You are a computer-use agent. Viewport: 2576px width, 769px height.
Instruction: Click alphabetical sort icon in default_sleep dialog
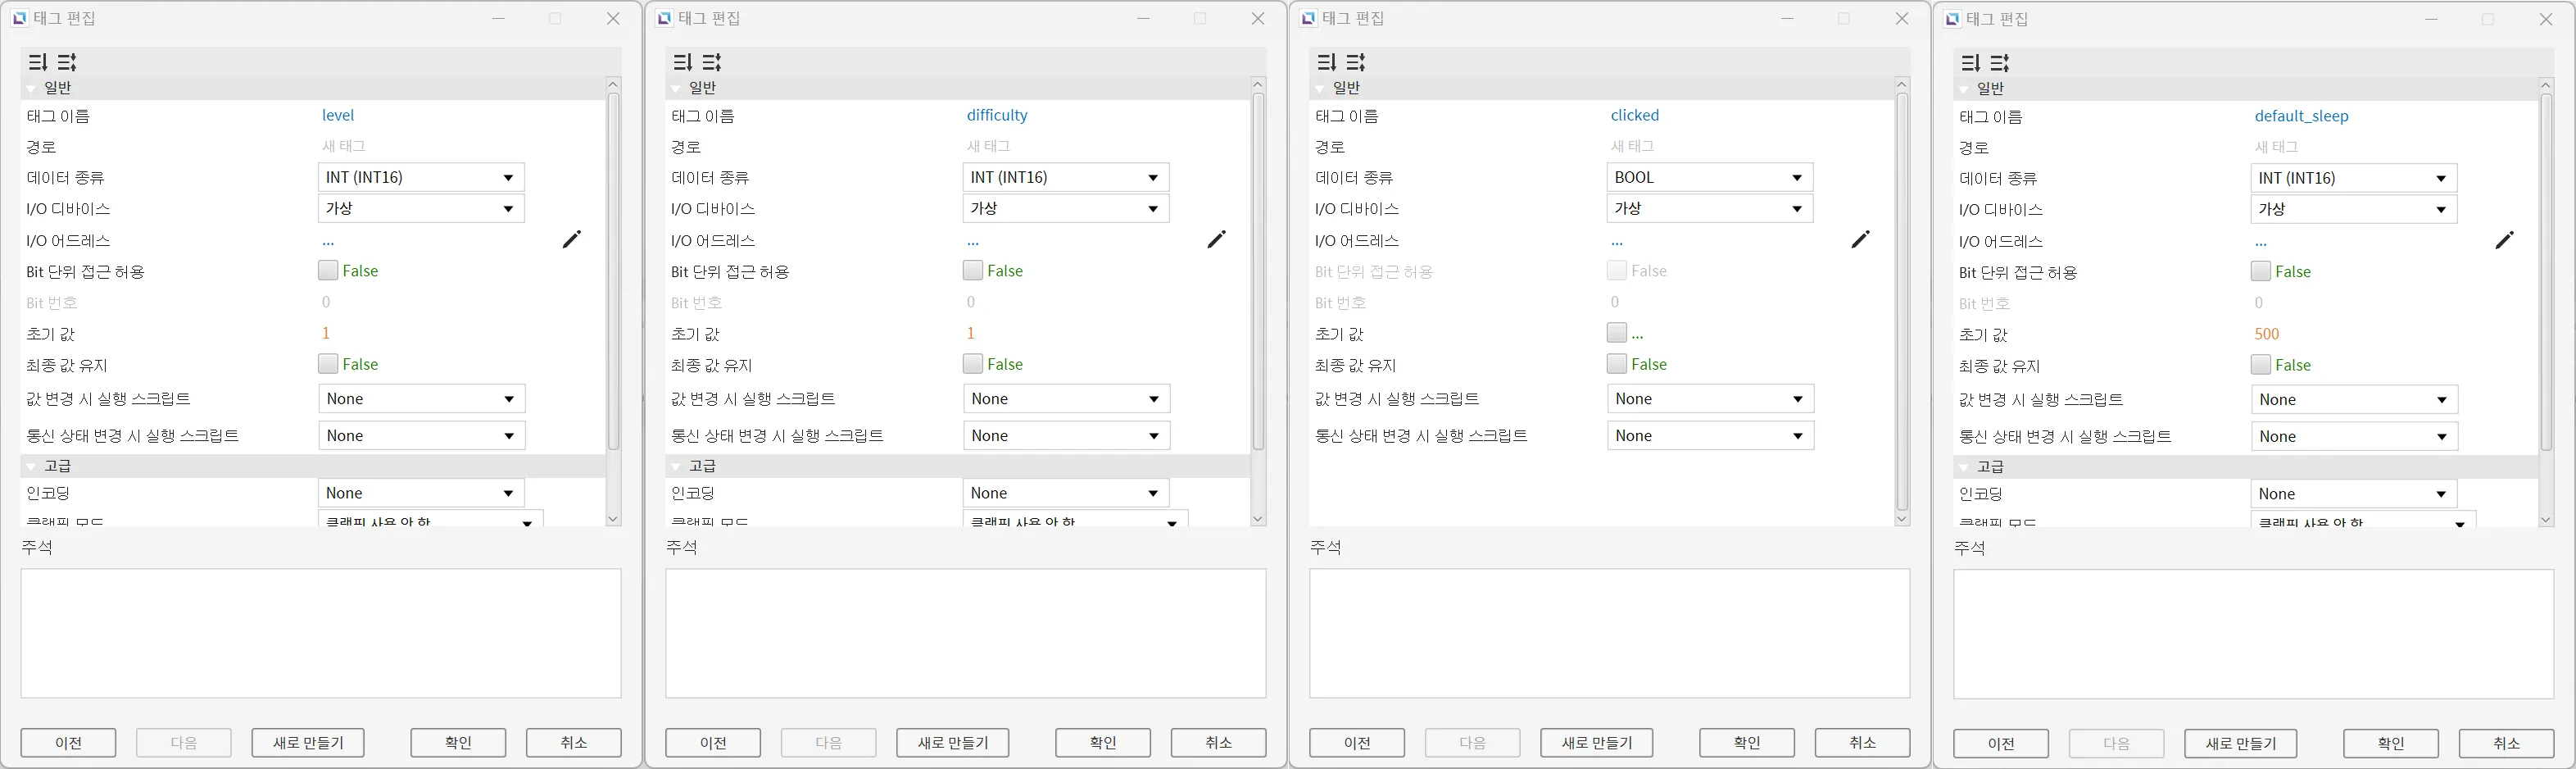pyautogui.click(x=2000, y=63)
